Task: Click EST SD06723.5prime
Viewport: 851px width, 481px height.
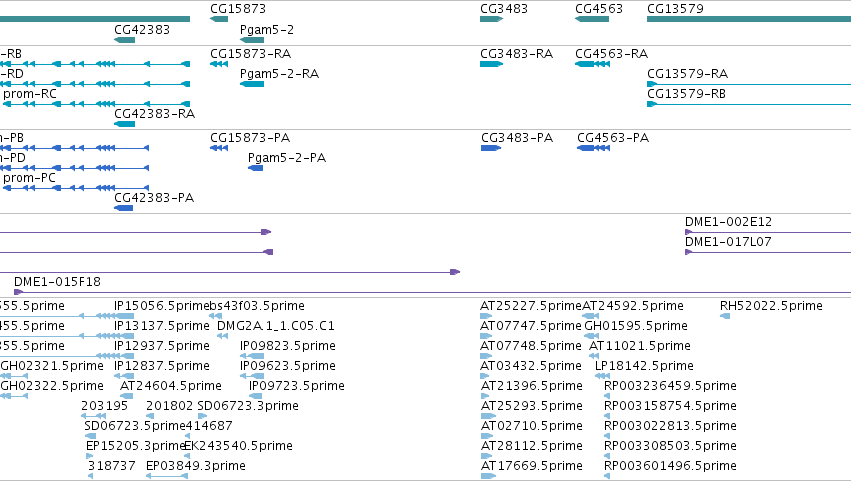Action: [135, 427]
